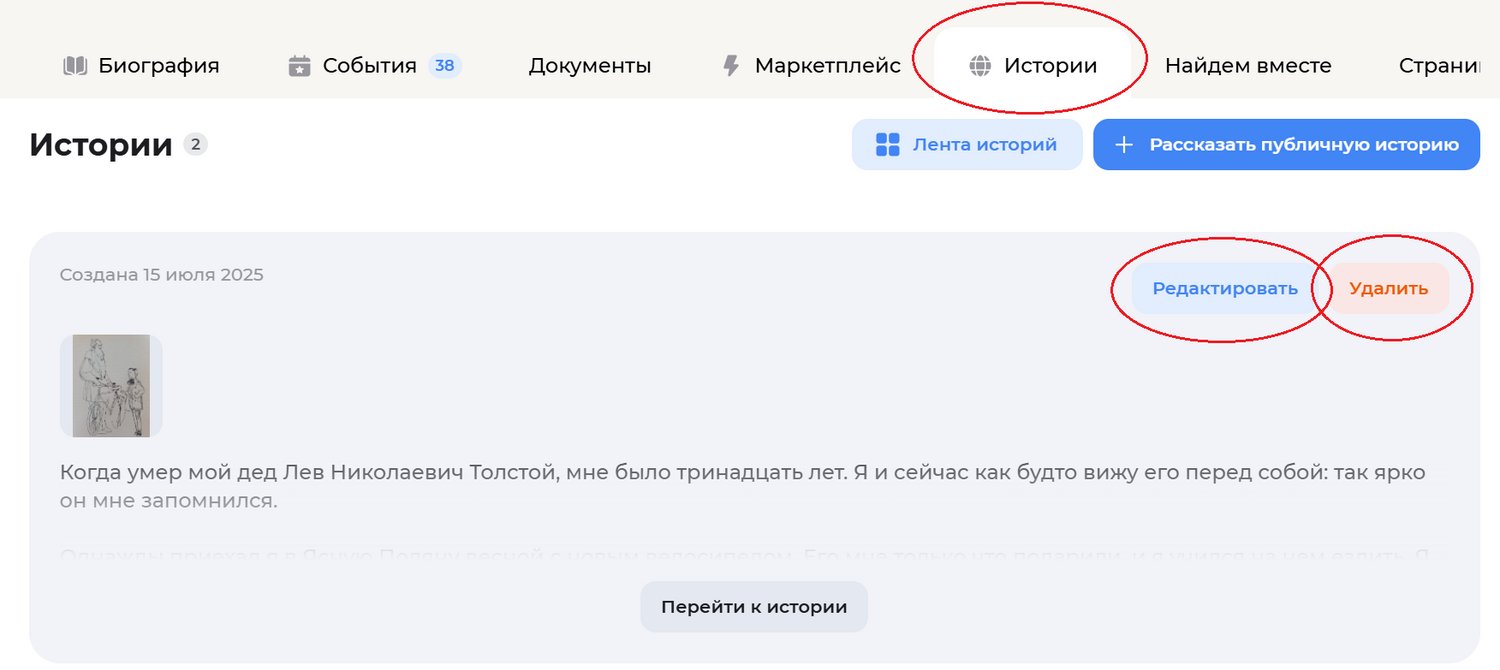1500x670 pixels.
Task: Select the Найдем вместе tab
Action: 1248,66
